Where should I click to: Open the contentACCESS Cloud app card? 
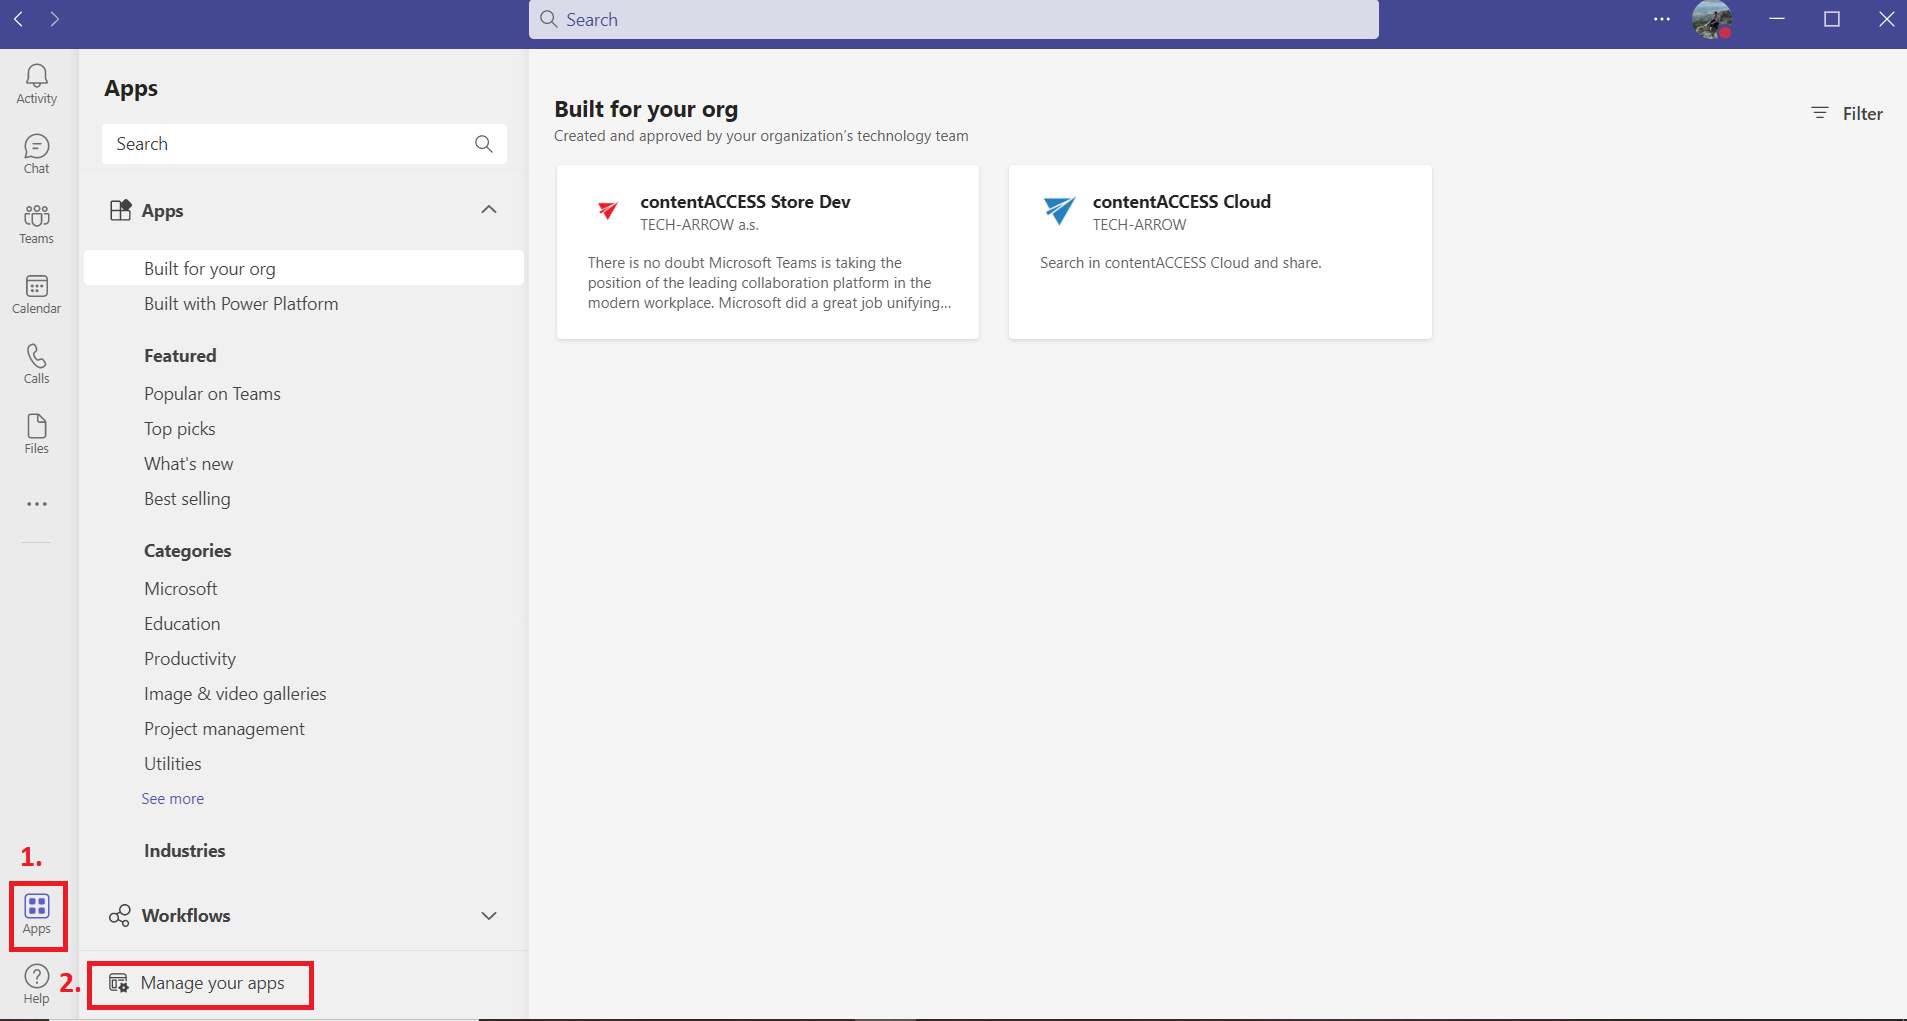click(x=1219, y=252)
